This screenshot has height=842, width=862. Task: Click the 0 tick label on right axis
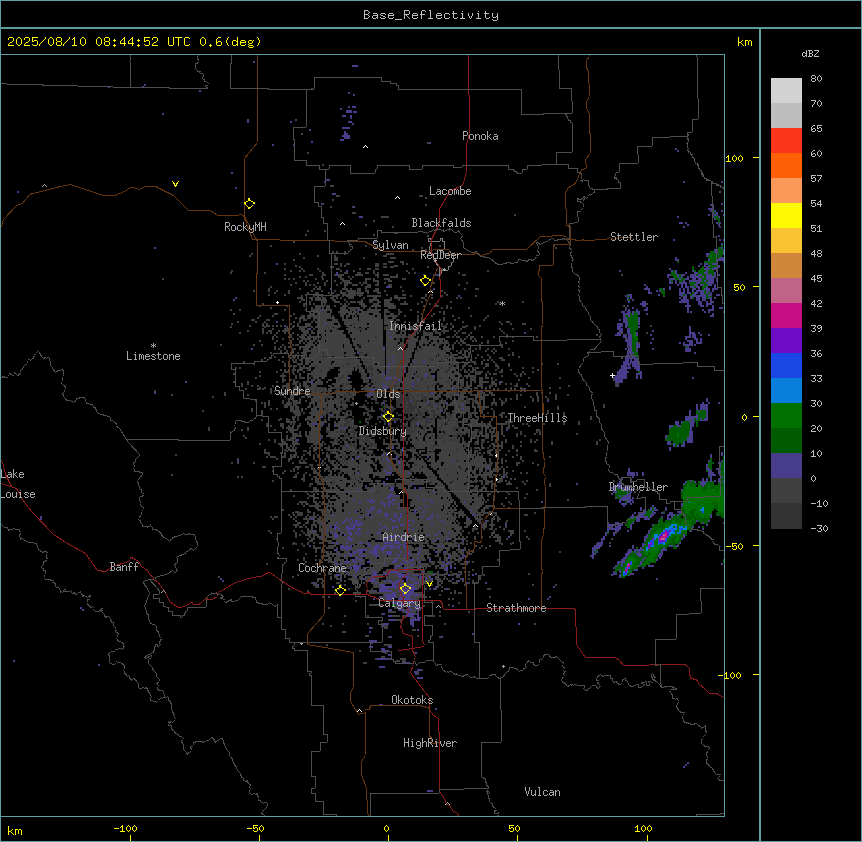[744, 418]
